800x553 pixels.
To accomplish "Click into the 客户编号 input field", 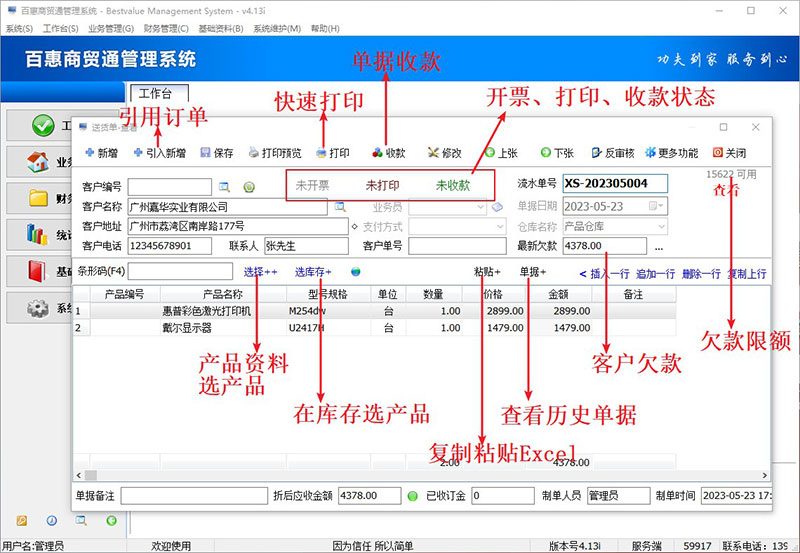I will [169, 187].
